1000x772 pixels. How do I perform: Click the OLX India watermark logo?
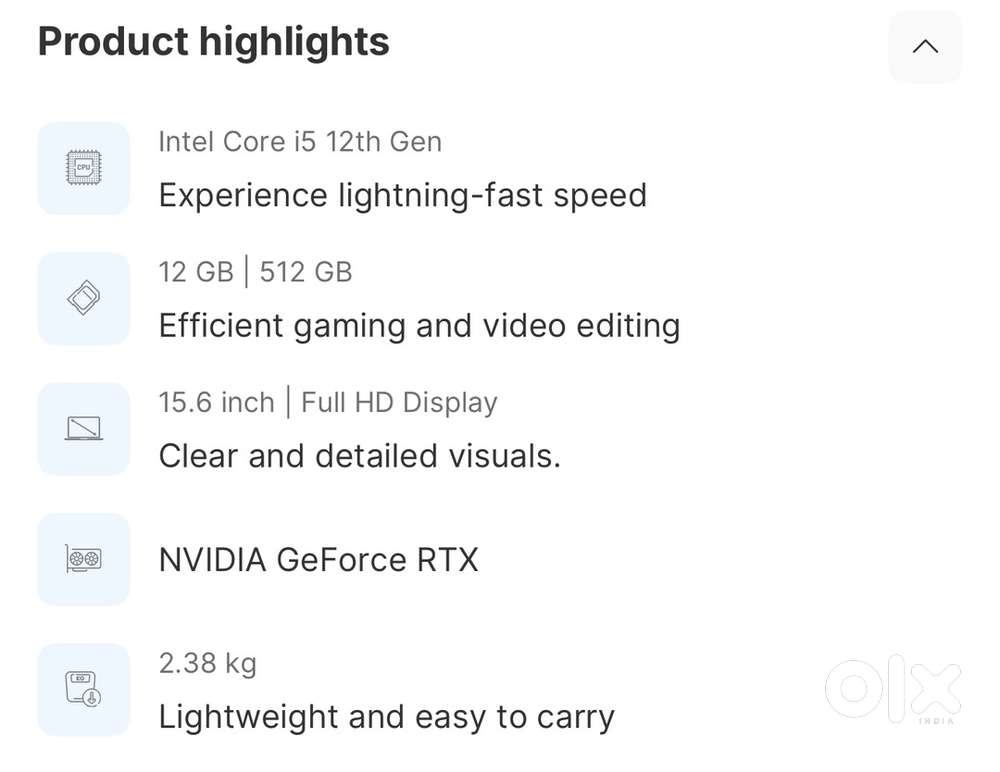pos(894,689)
